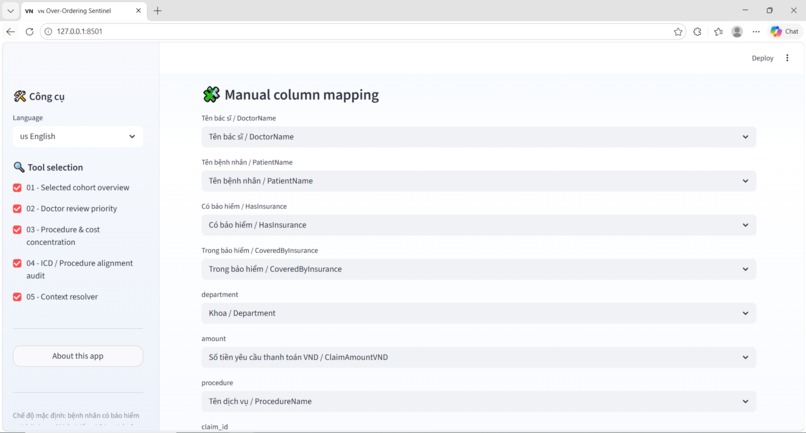806x433 pixels.
Task: Click the claim_id field label
Action: tap(214, 427)
